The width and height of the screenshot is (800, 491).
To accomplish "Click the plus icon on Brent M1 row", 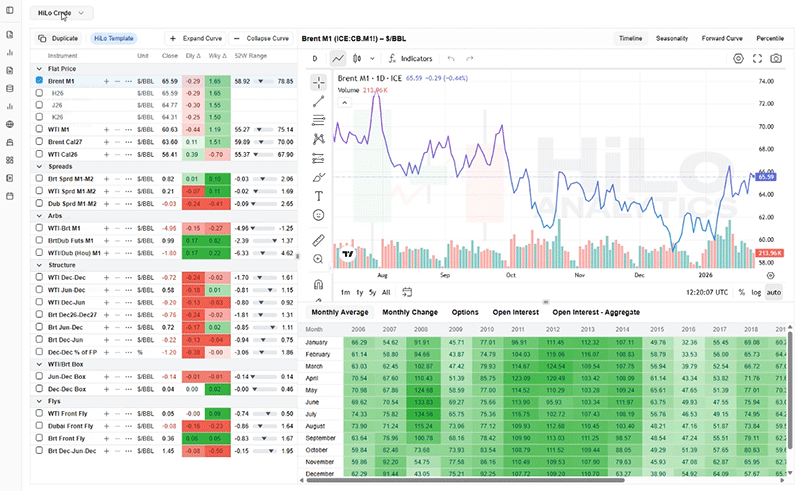I will click(x=107, y=82).
